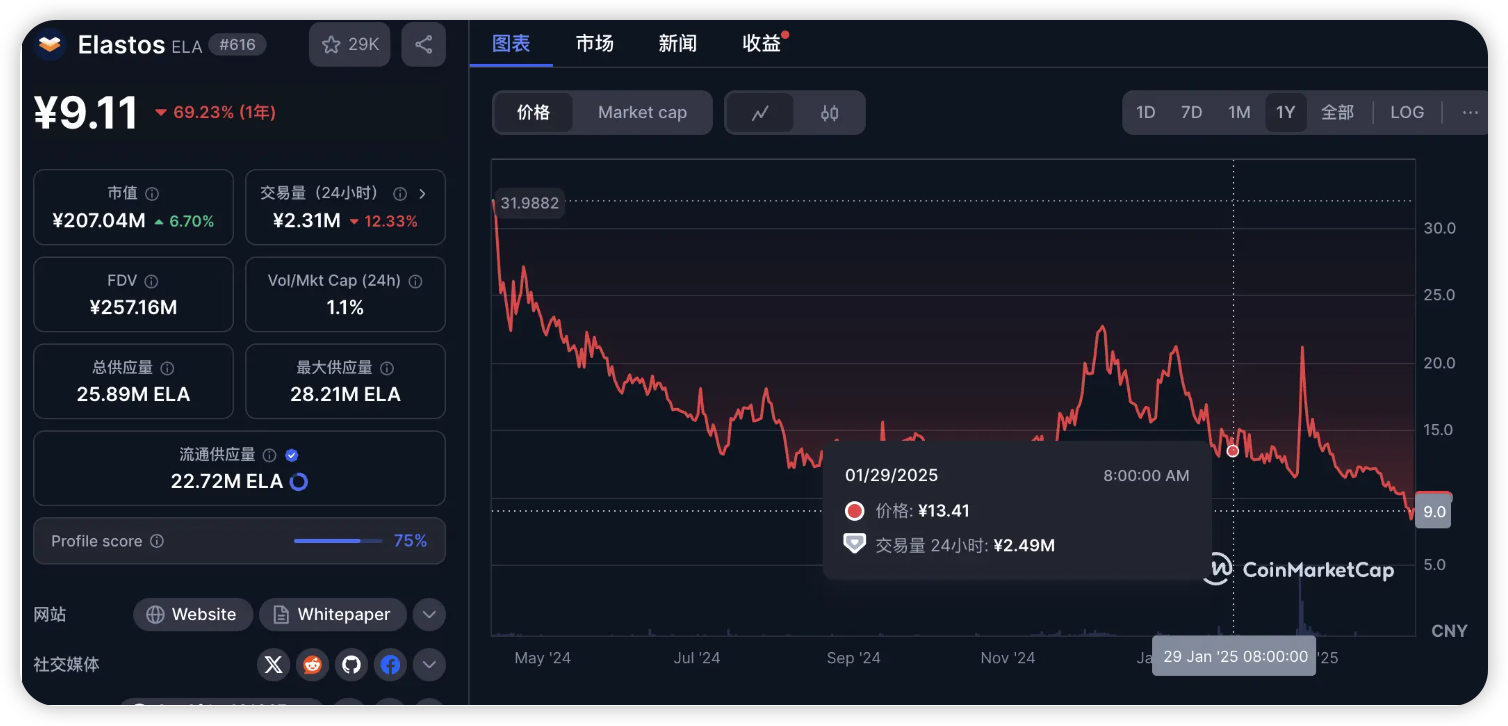Click the red data point marker on chart

[x=1232, y=451]
